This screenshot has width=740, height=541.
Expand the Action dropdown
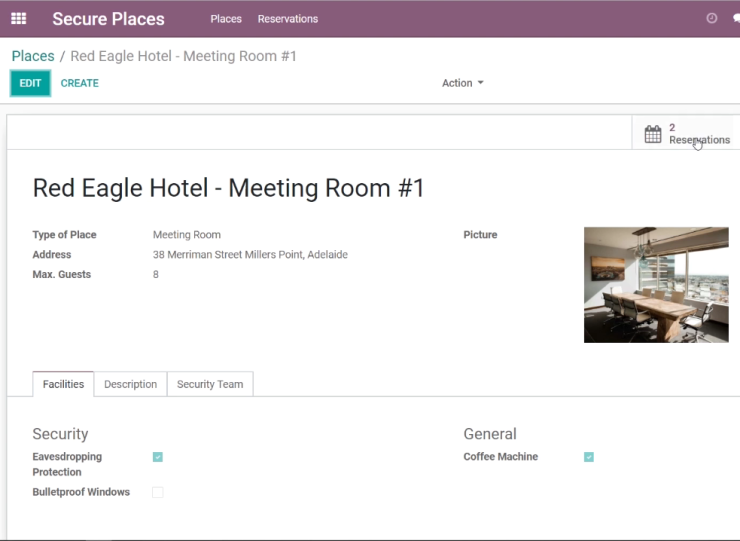[462, 83]
